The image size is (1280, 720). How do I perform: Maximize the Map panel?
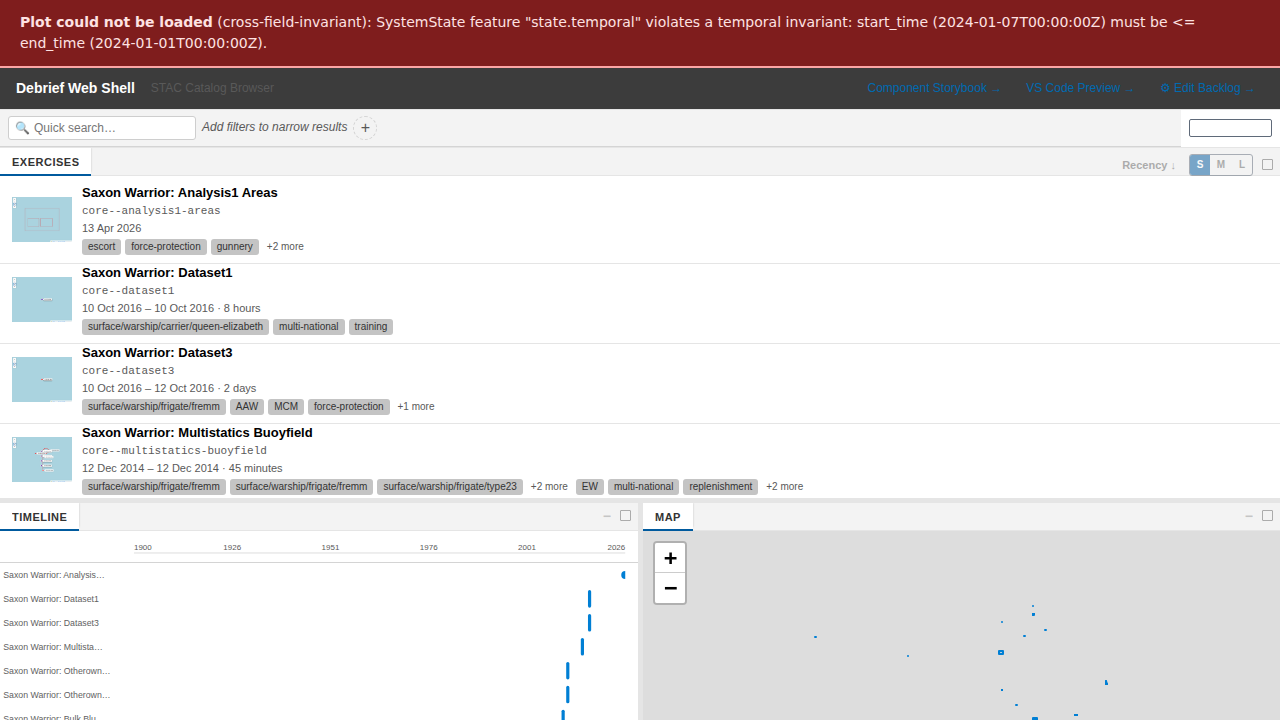click(1268, 516)
